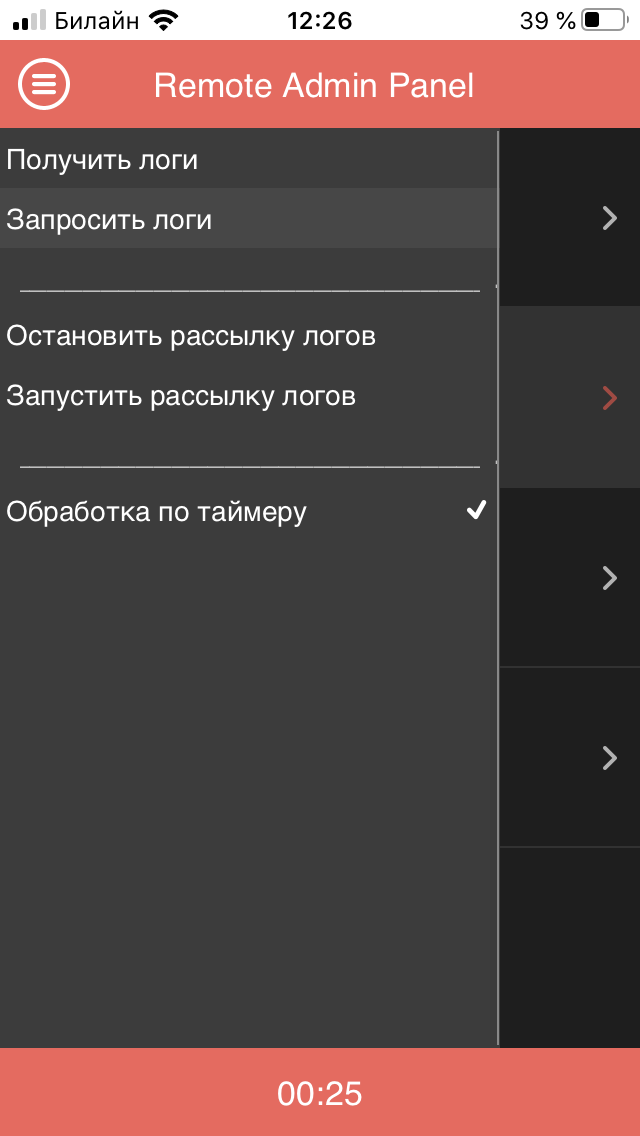Click the white checkmark beside Обработка по таймеру
The image size is (640, 1136).
[x=476, y=511]
